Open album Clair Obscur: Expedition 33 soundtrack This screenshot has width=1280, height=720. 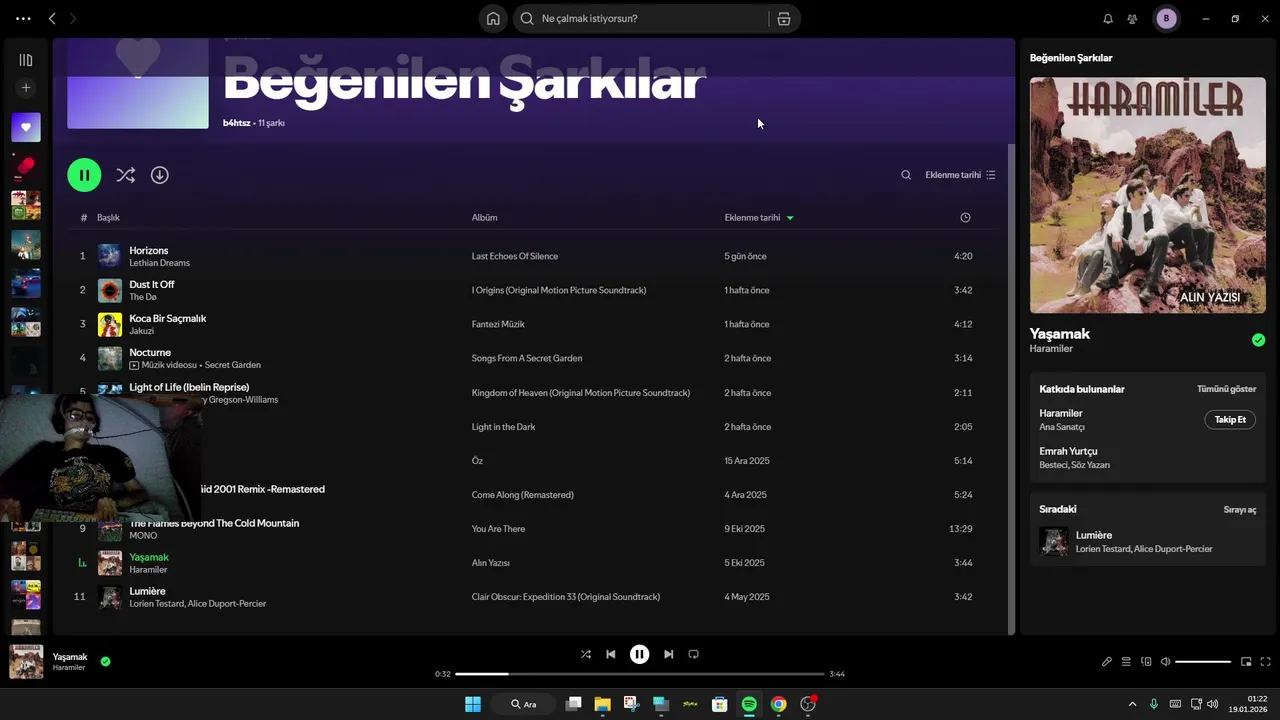(566, 597)
